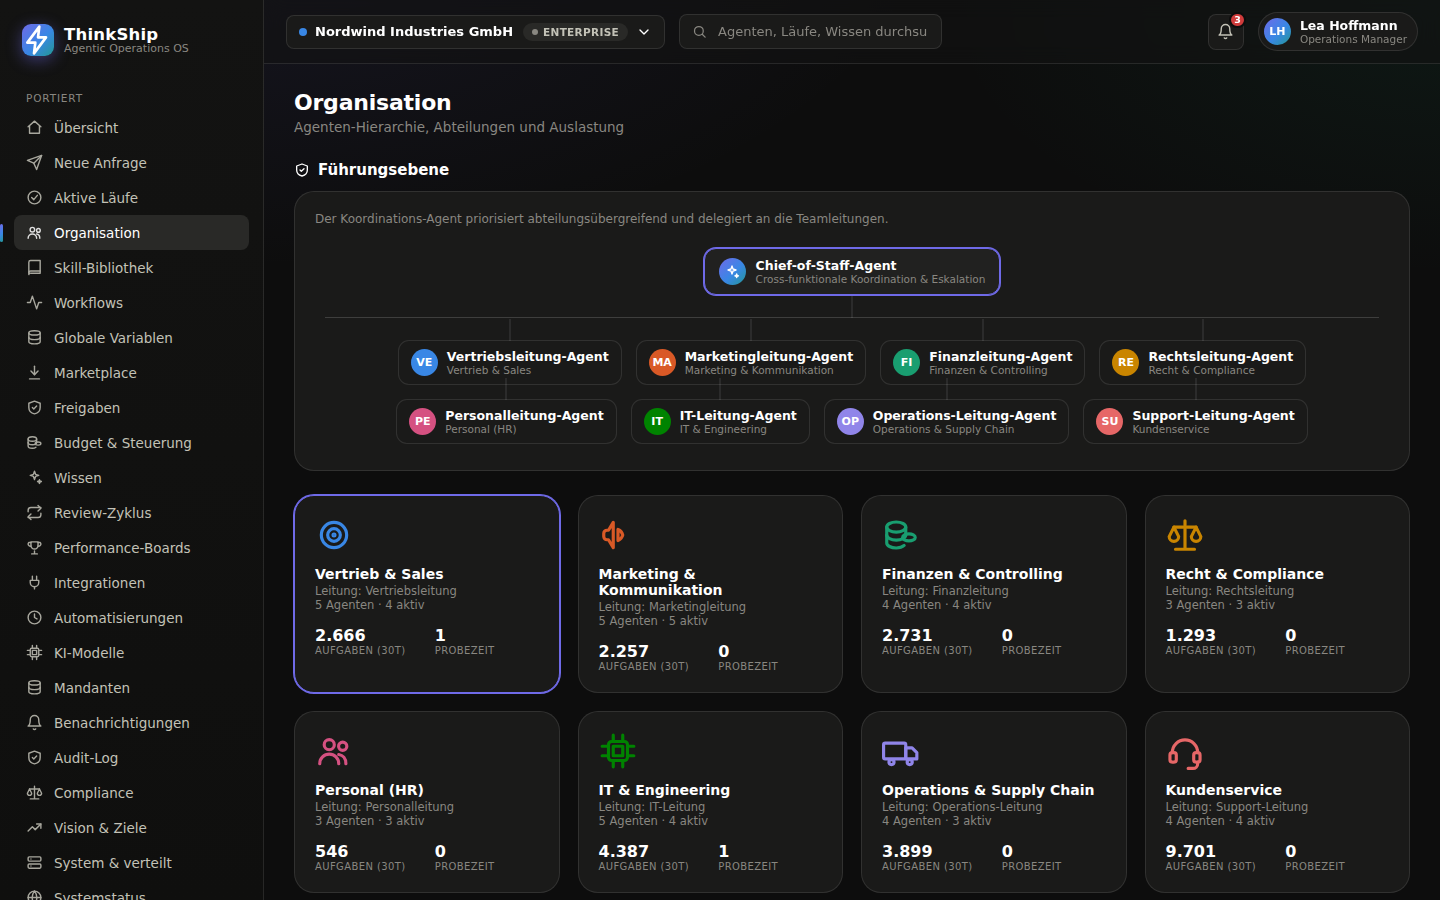Click the Kundenservice headset icon
1440x900 pixels.
[1184, 752]
